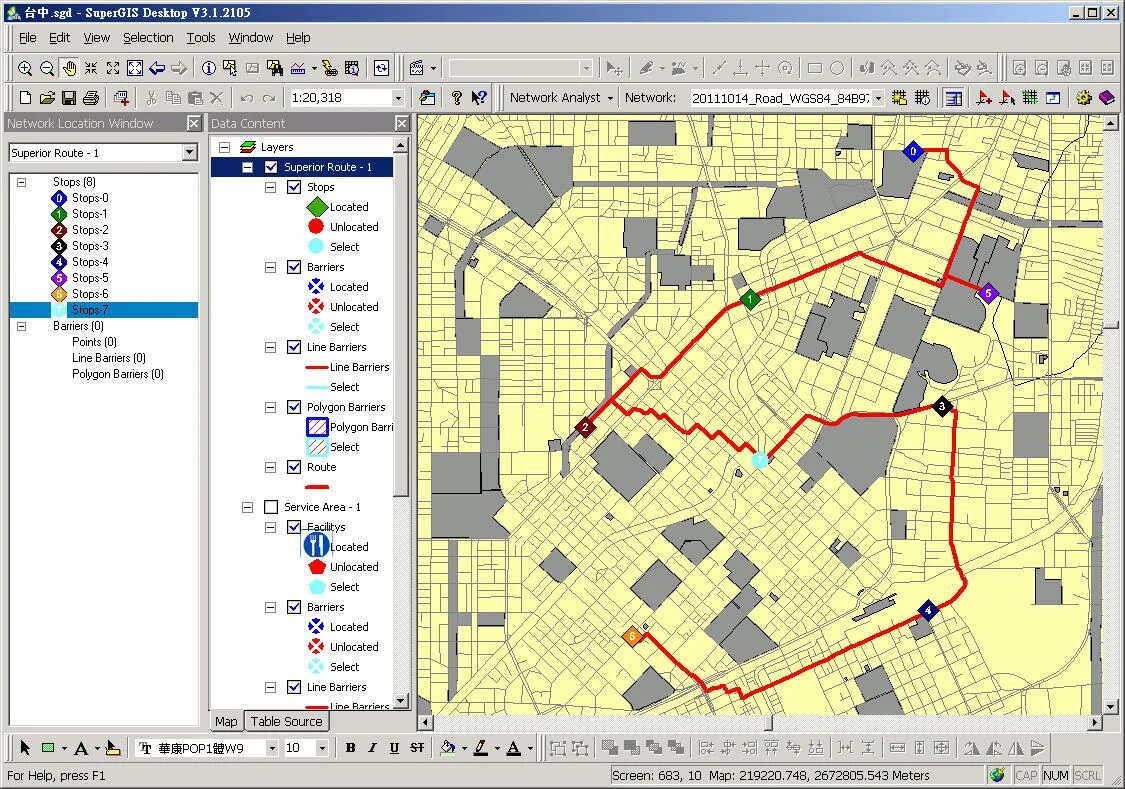1125x789 pixels.
Task: Select the Identify info tool
Action: pos(209,68)
